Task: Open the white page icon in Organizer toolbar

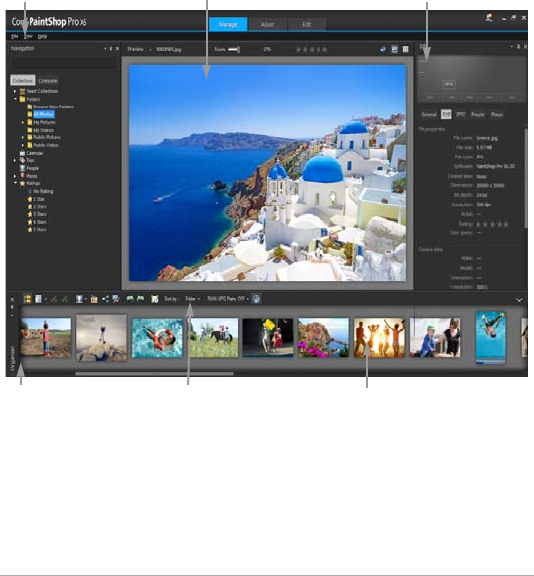Action: pos(38,299)
